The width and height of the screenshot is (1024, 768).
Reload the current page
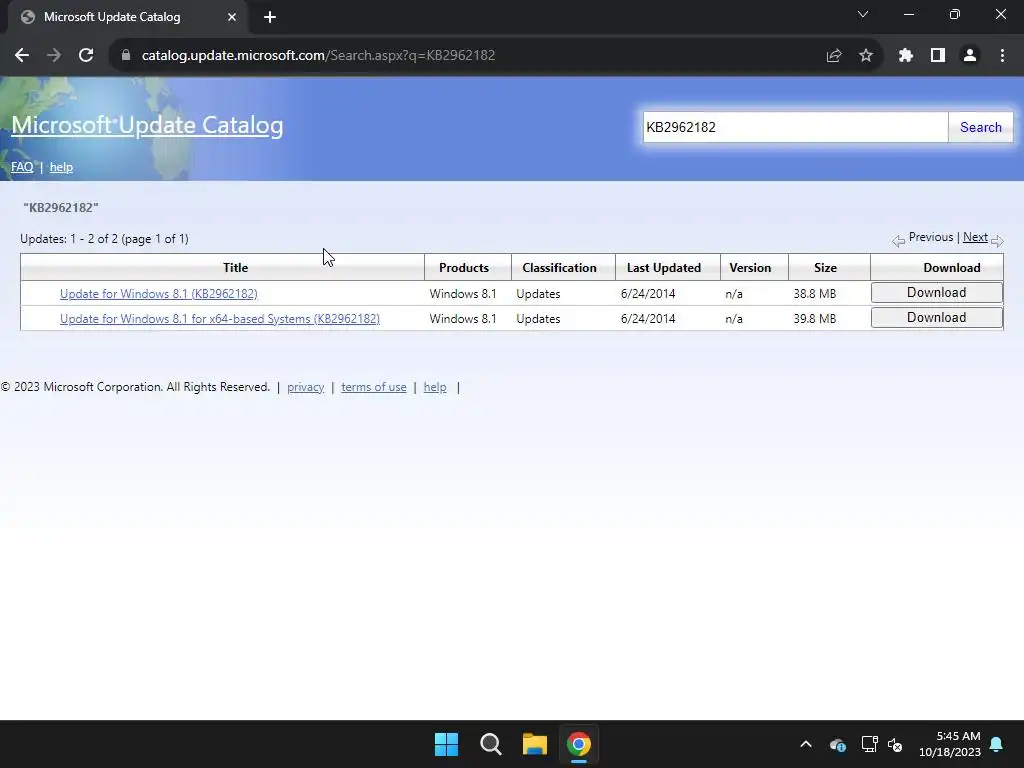click(86, 56)
